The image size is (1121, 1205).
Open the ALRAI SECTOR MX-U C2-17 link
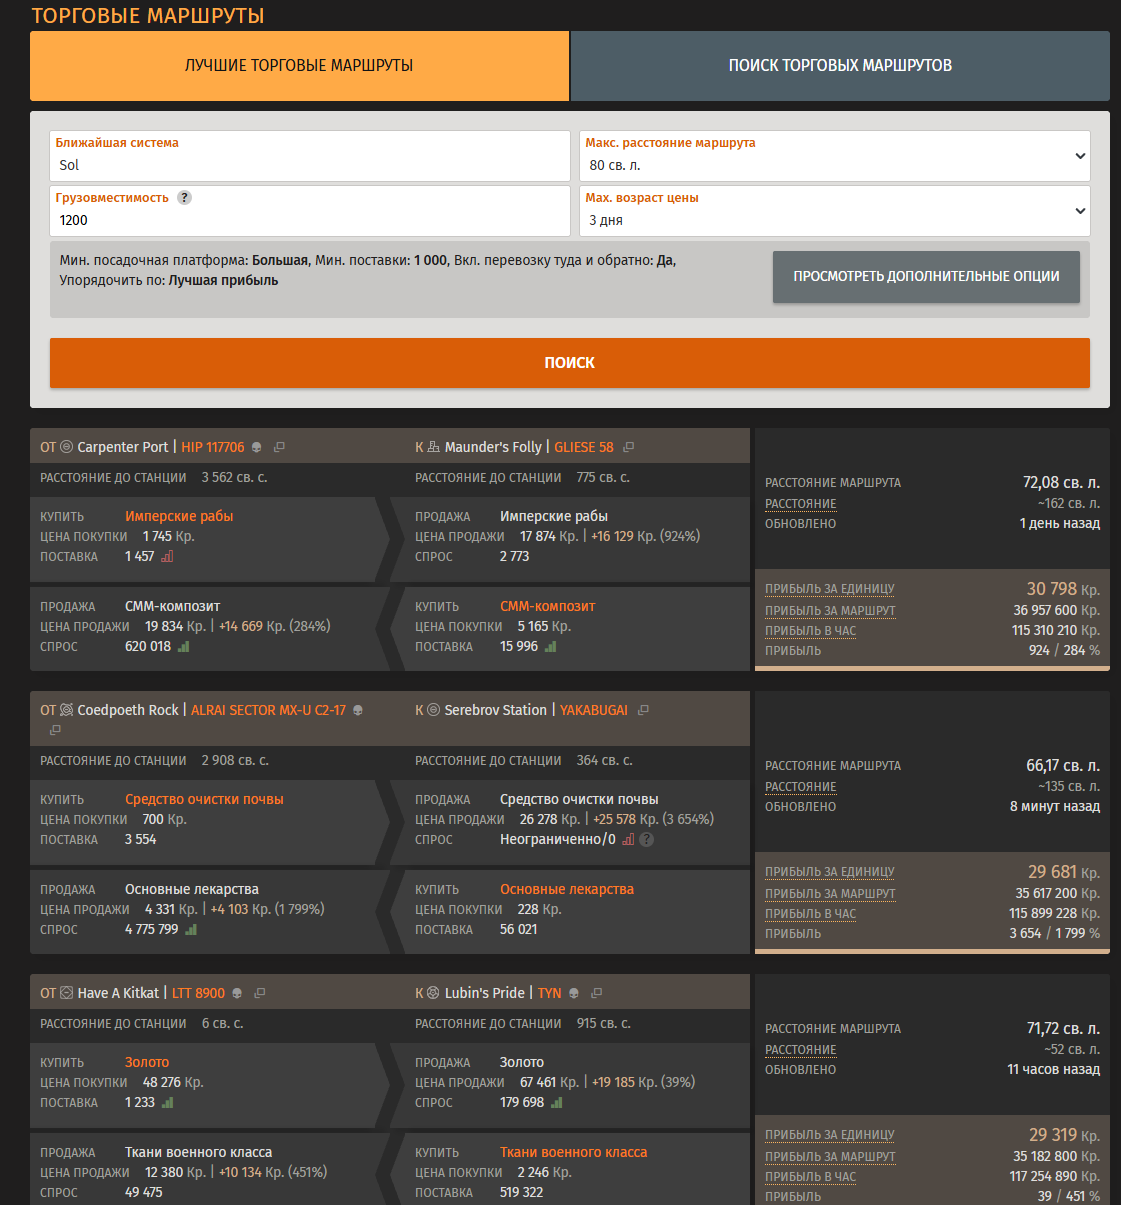[x=269, y=710]
